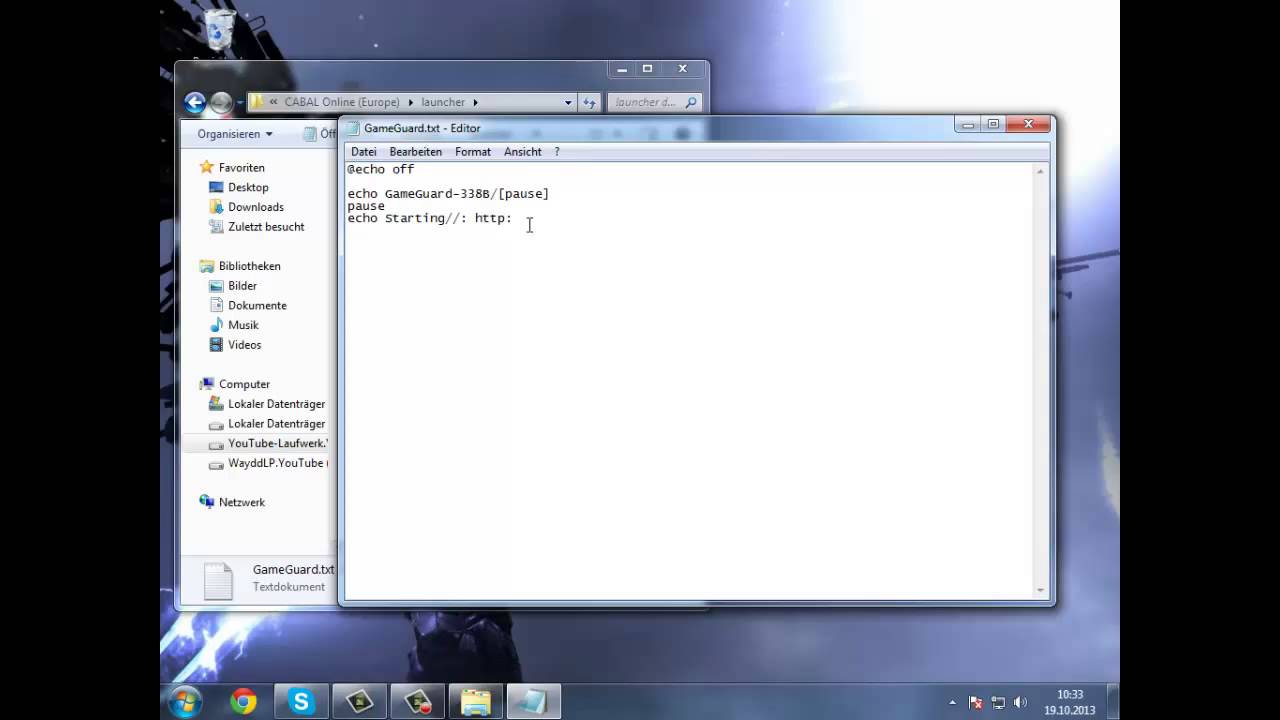
Task: Open the Organisieren dropdown
Action: tap(235, 134)
